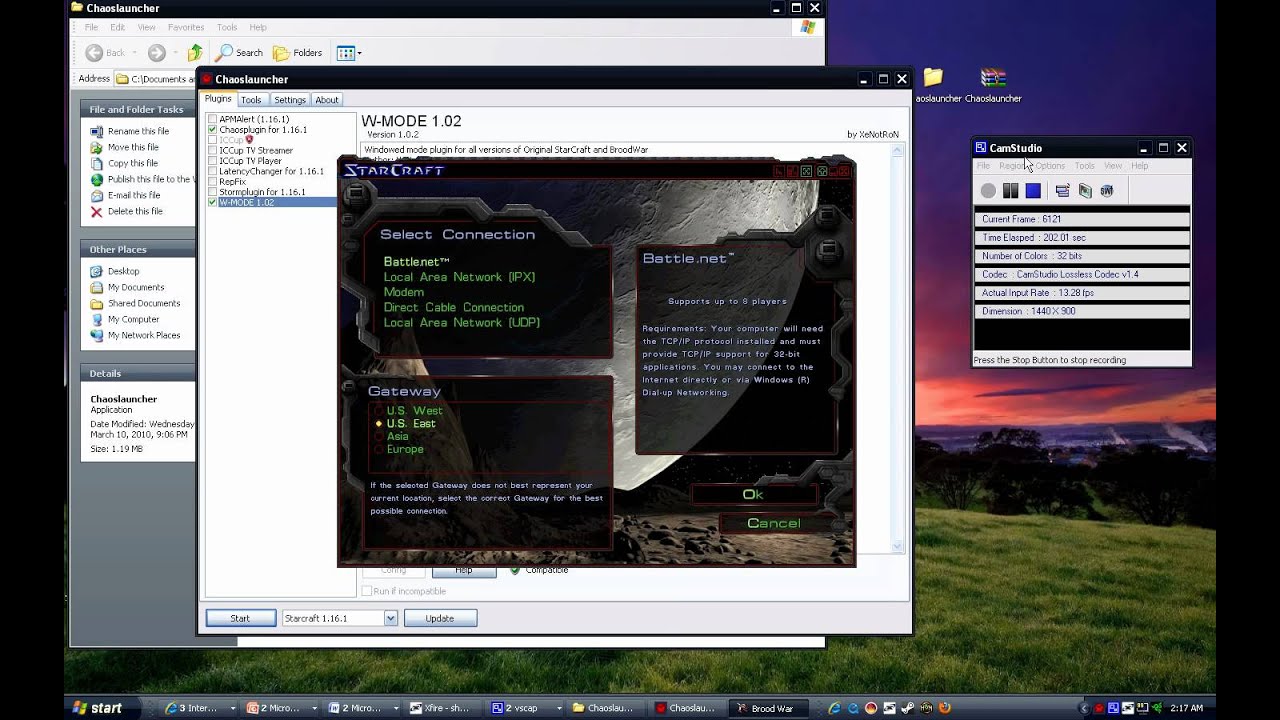
Task: Choose Local Area Network (IPX) connection
Action: tap(459, 277)
